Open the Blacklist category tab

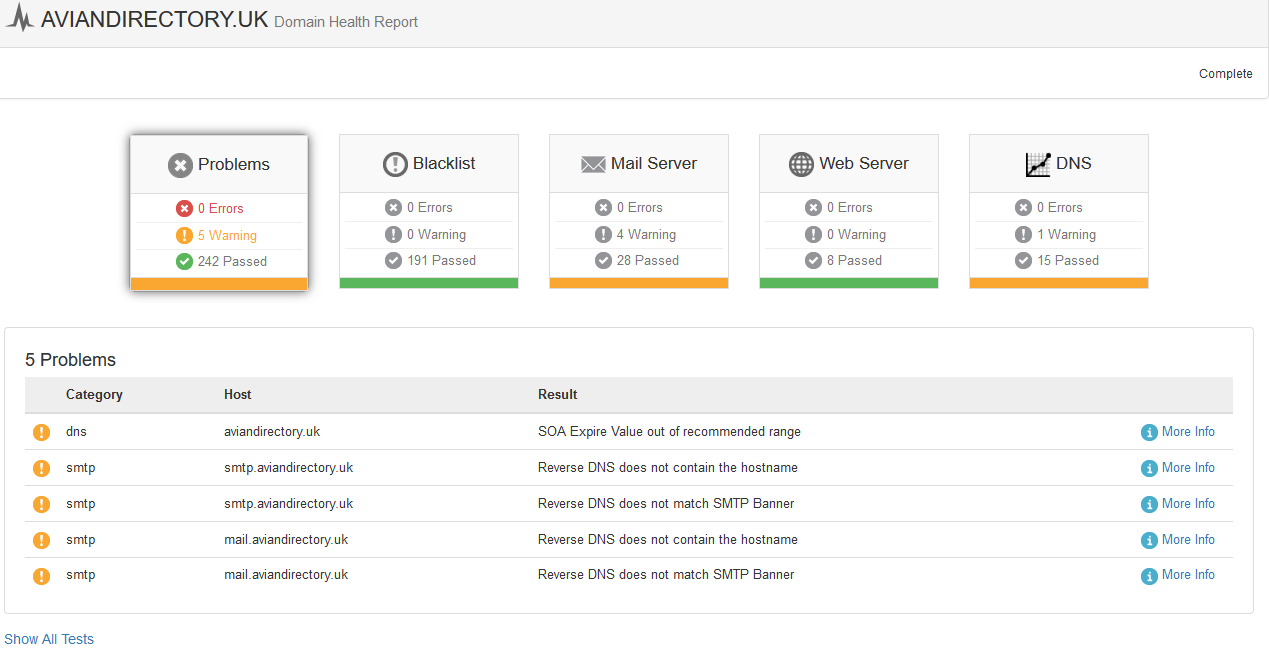point(429,164)
